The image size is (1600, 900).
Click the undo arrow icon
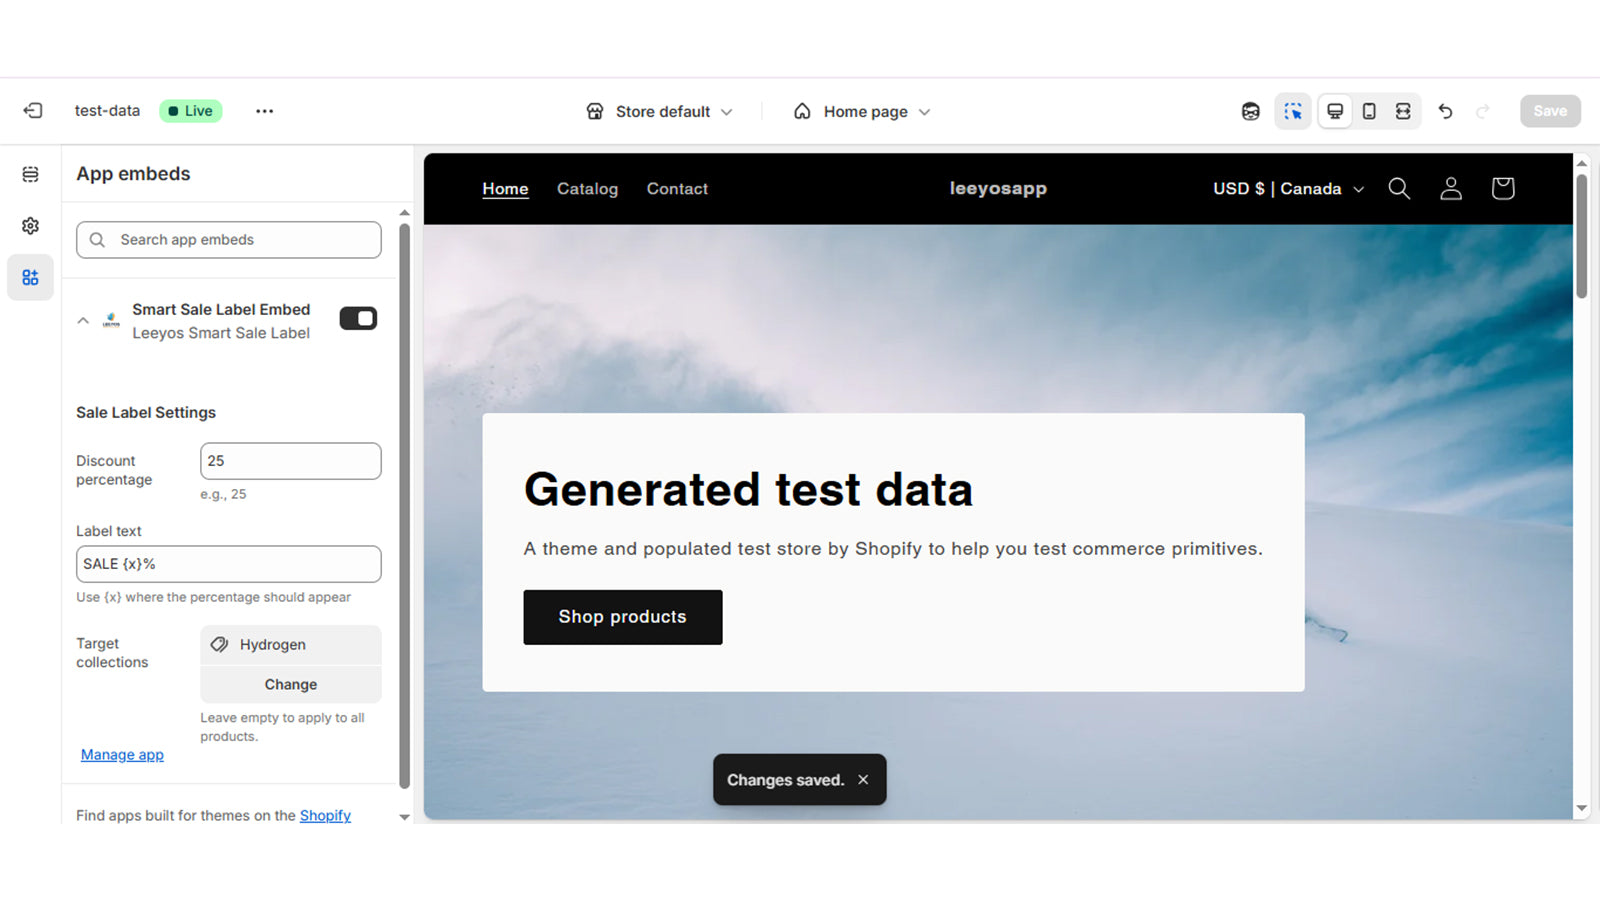pos(1445,111)
